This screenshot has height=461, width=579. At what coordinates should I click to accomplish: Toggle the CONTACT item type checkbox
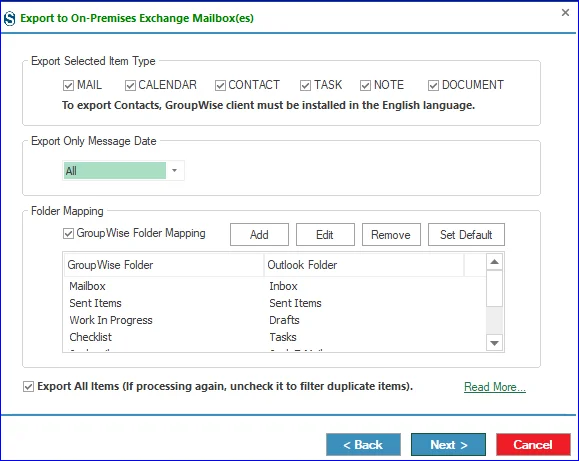click(220, 85)
